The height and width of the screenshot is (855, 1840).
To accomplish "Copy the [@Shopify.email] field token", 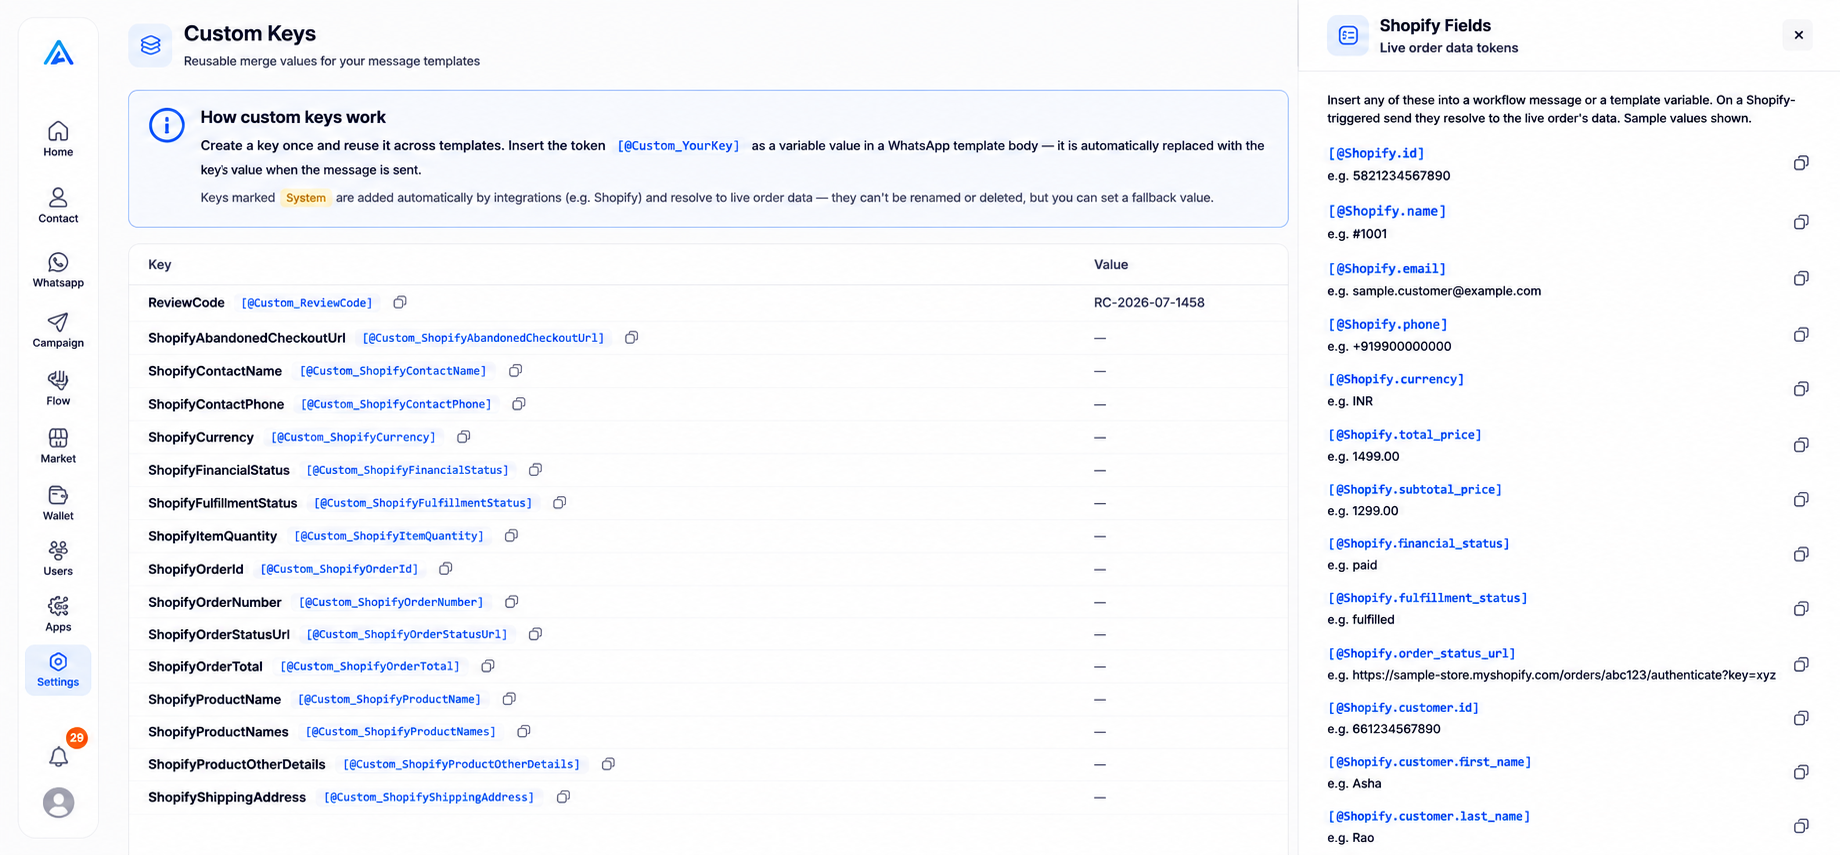I will click(1801, 278).
